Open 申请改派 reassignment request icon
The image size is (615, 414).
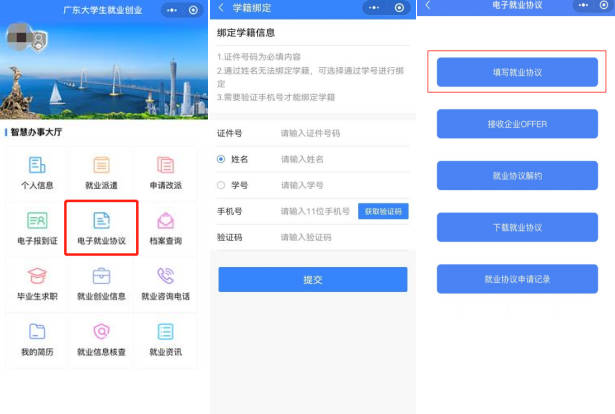pyautogui.click(x=165, y=173)
